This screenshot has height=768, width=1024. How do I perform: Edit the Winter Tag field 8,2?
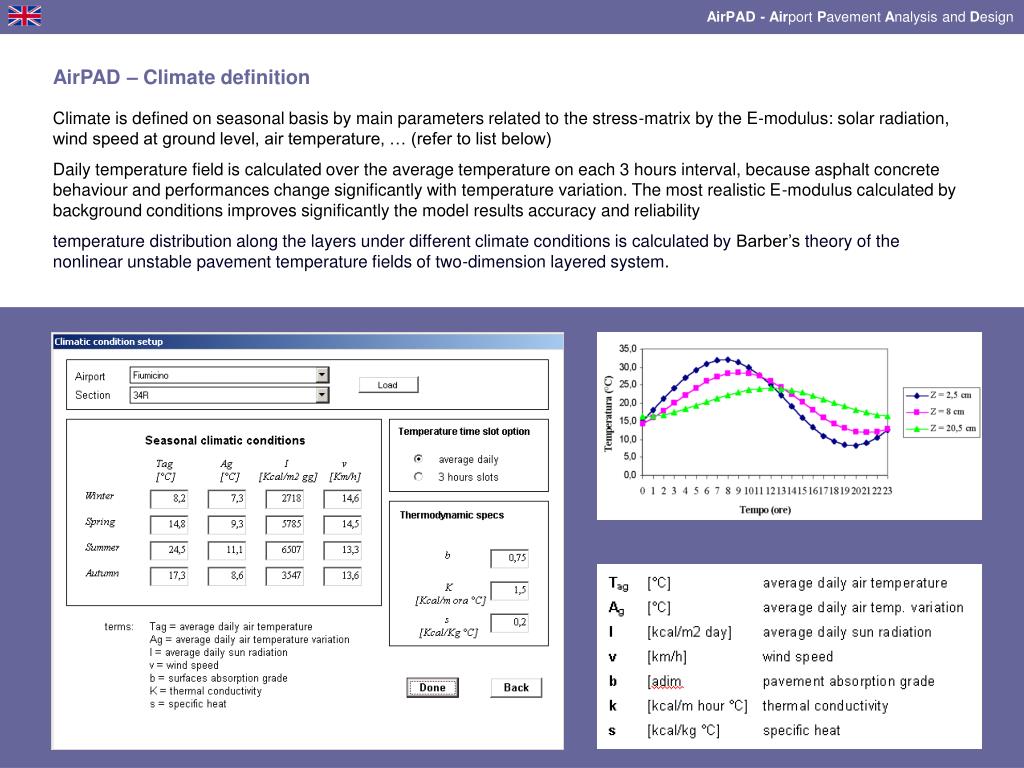point(169,499)
